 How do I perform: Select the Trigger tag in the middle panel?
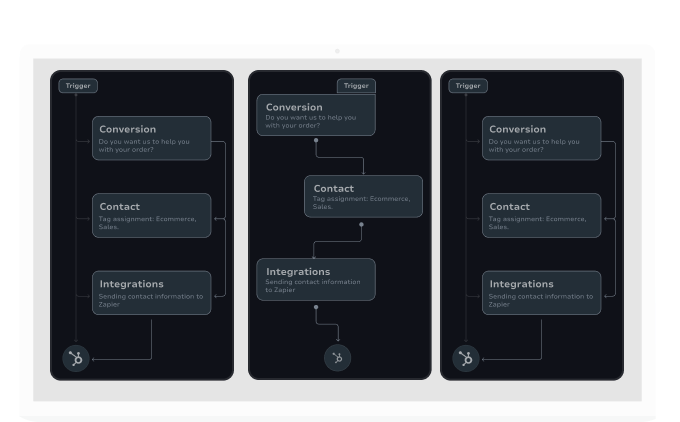click(356, 86)
